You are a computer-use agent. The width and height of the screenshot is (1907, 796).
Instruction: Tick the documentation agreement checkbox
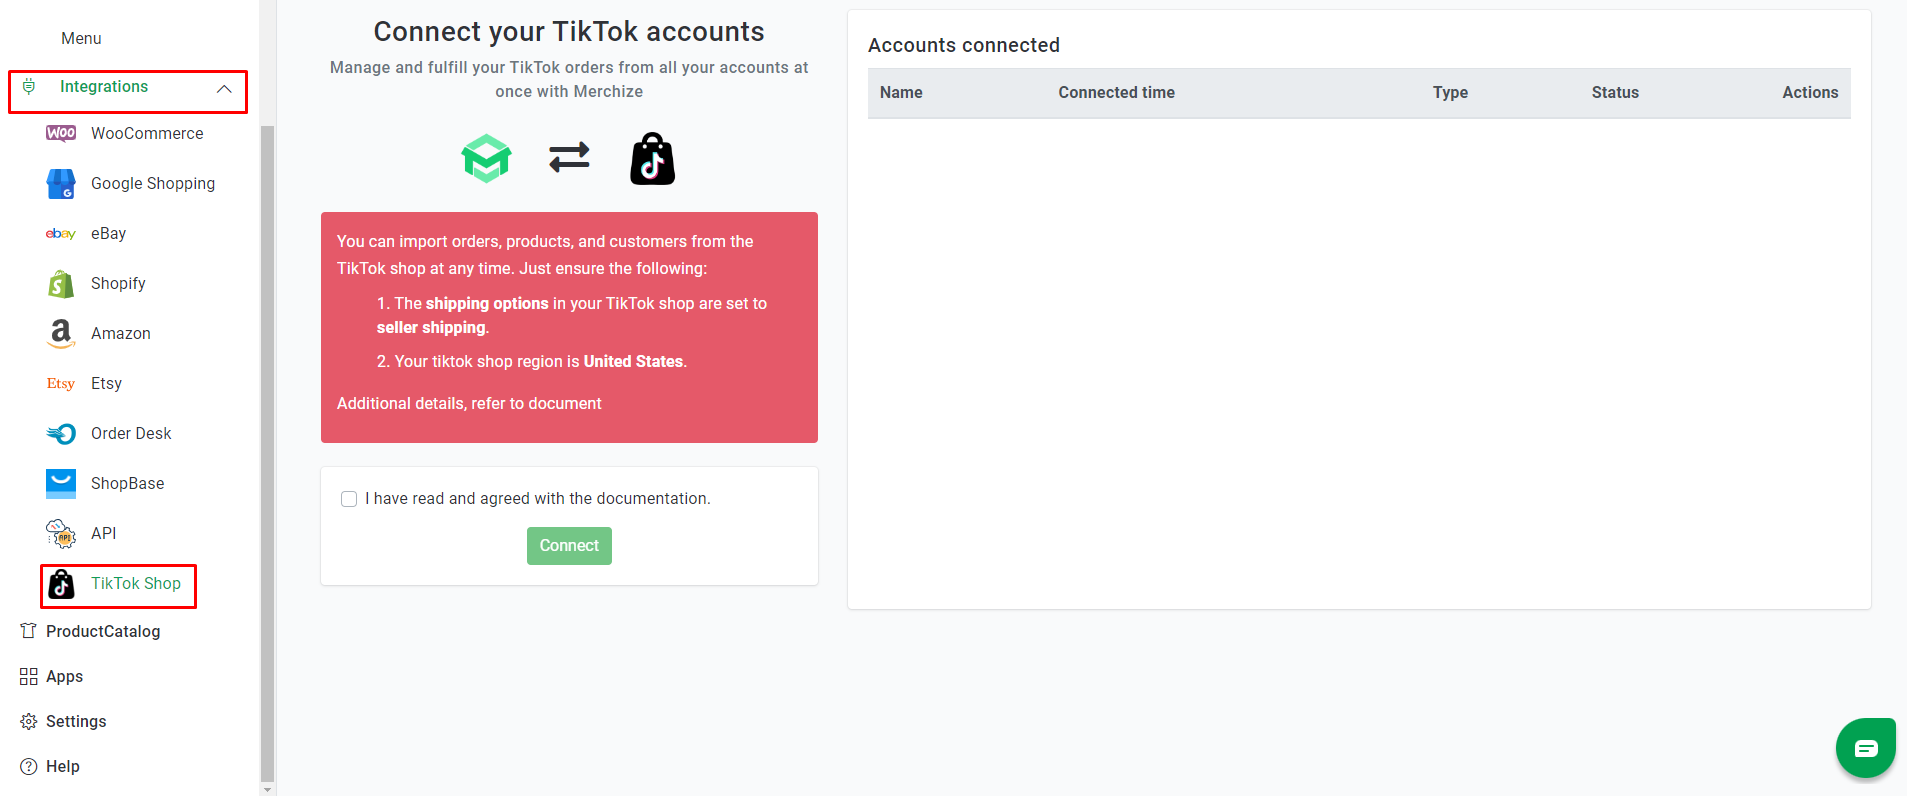(349, 499)
